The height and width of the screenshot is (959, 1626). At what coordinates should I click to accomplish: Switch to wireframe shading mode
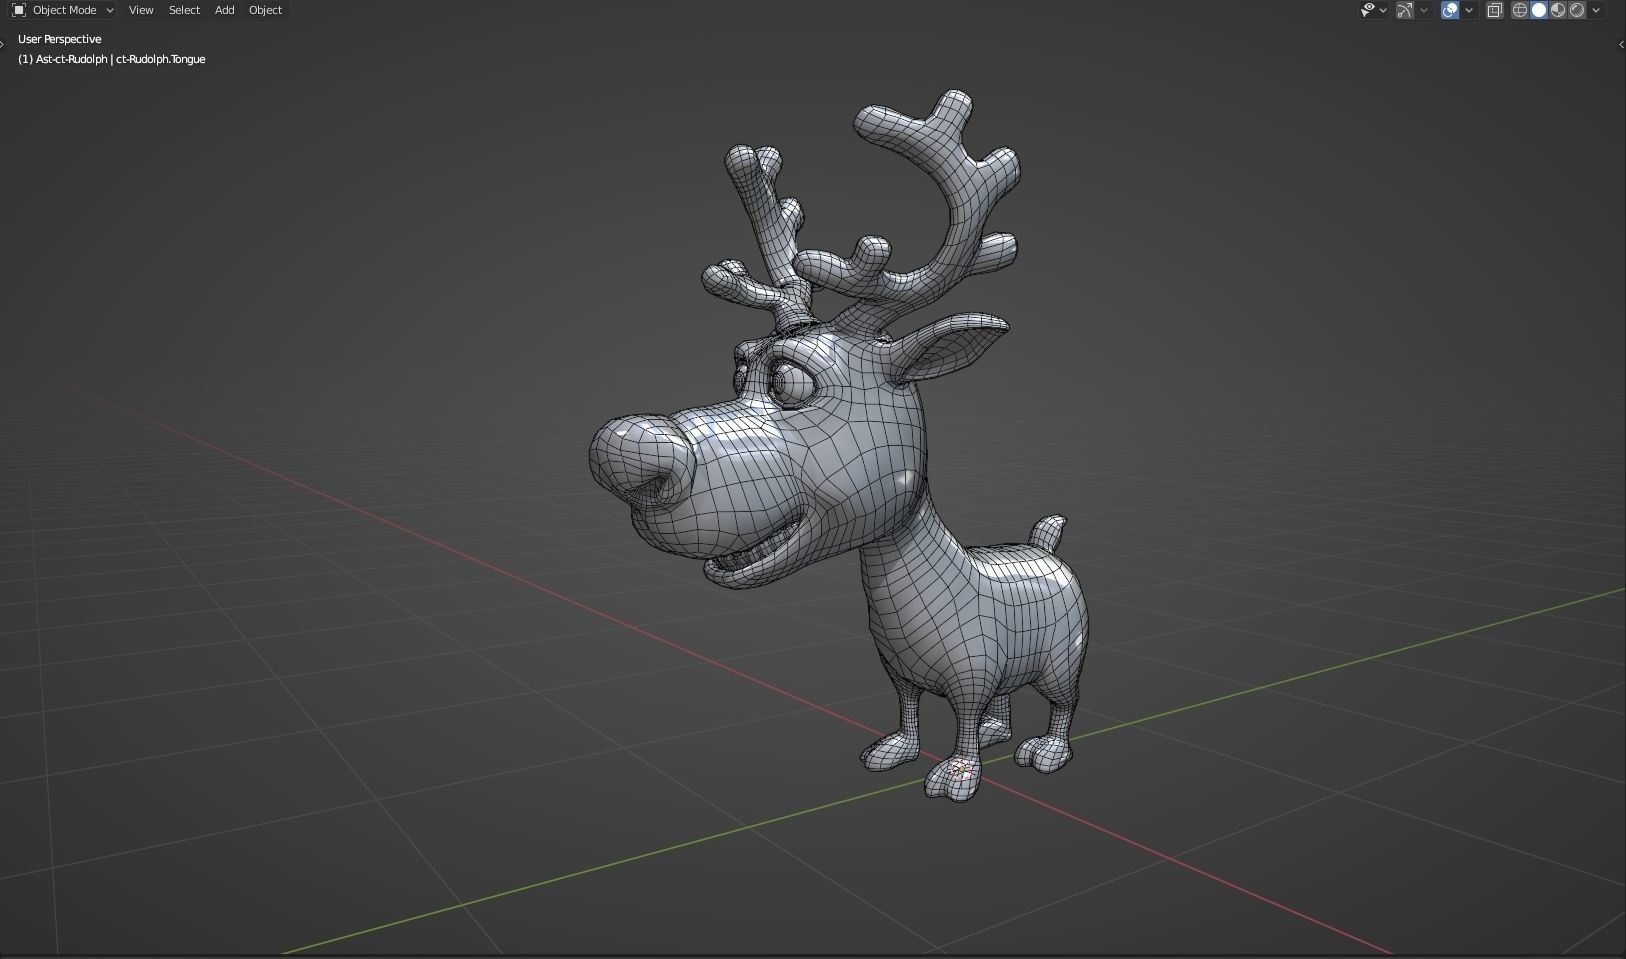click(1520, 10)
